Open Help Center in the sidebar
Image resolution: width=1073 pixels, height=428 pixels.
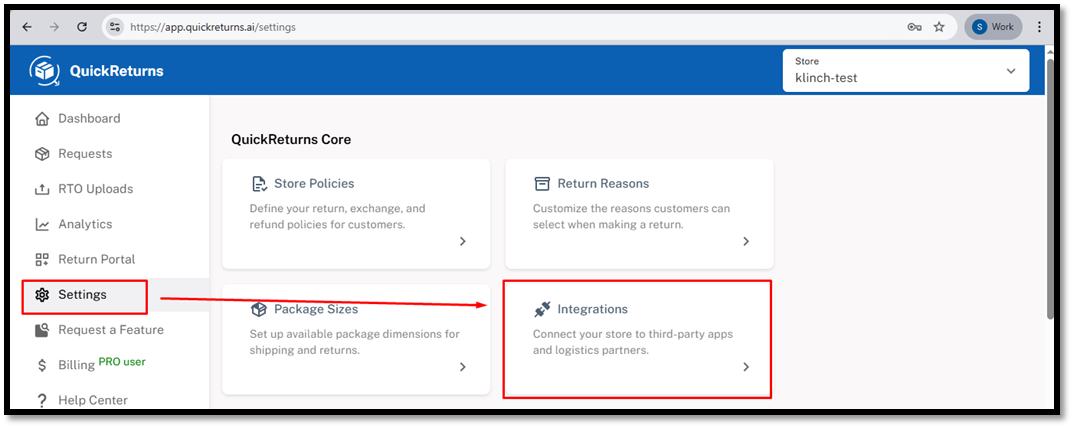93,401
